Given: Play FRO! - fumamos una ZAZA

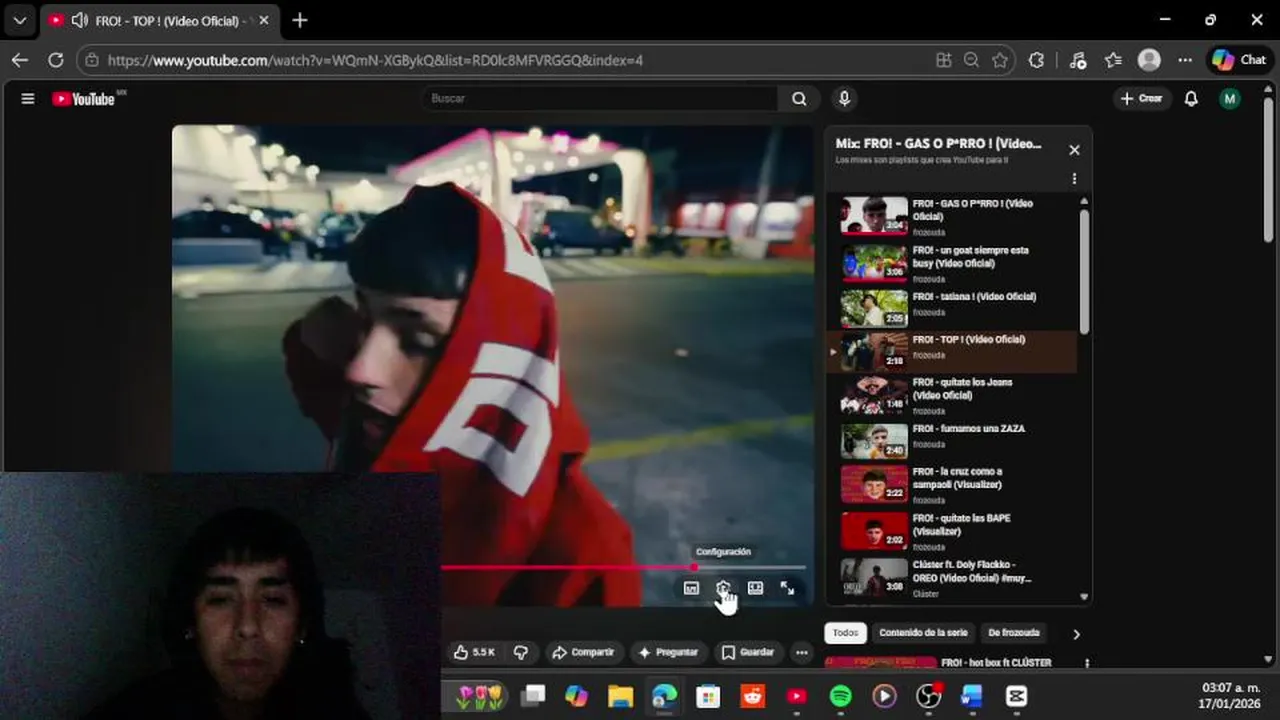Looking at the screenshot, I should (951, 440).
